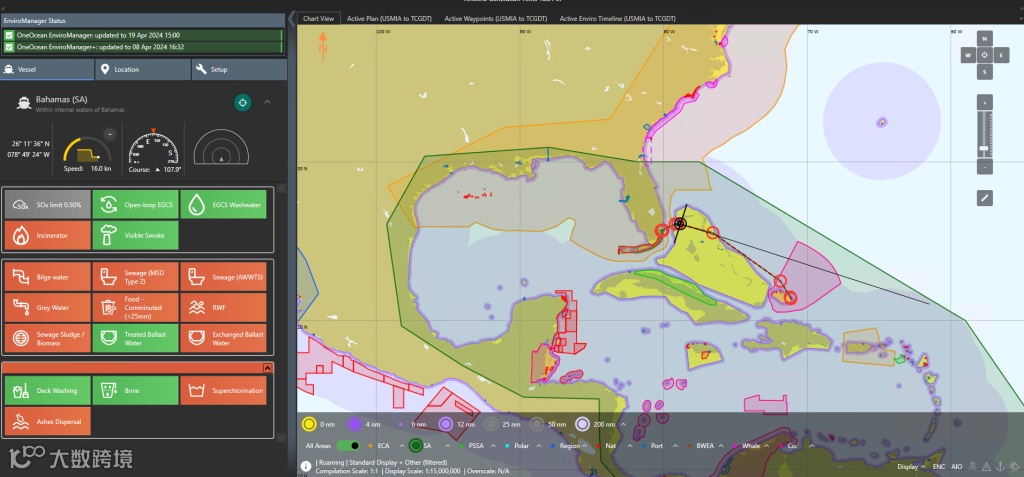
Task: Select the Open-loop EGCS tile
Action: (x=136, y=205)
